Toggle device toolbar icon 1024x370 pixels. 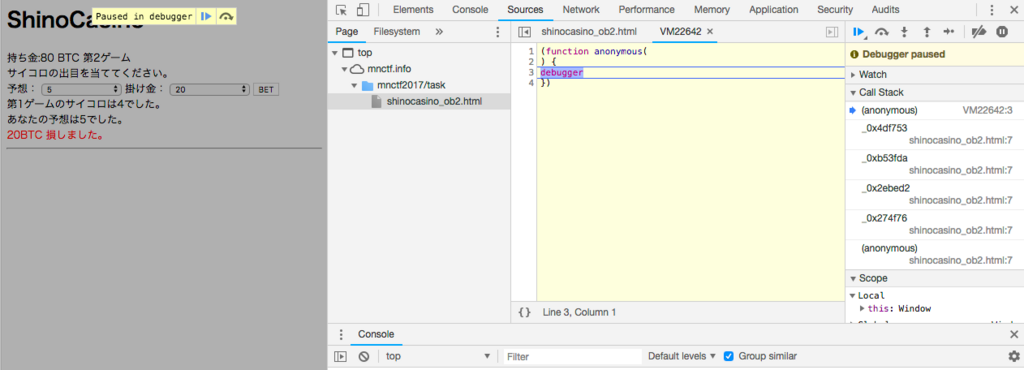(363, 10)
